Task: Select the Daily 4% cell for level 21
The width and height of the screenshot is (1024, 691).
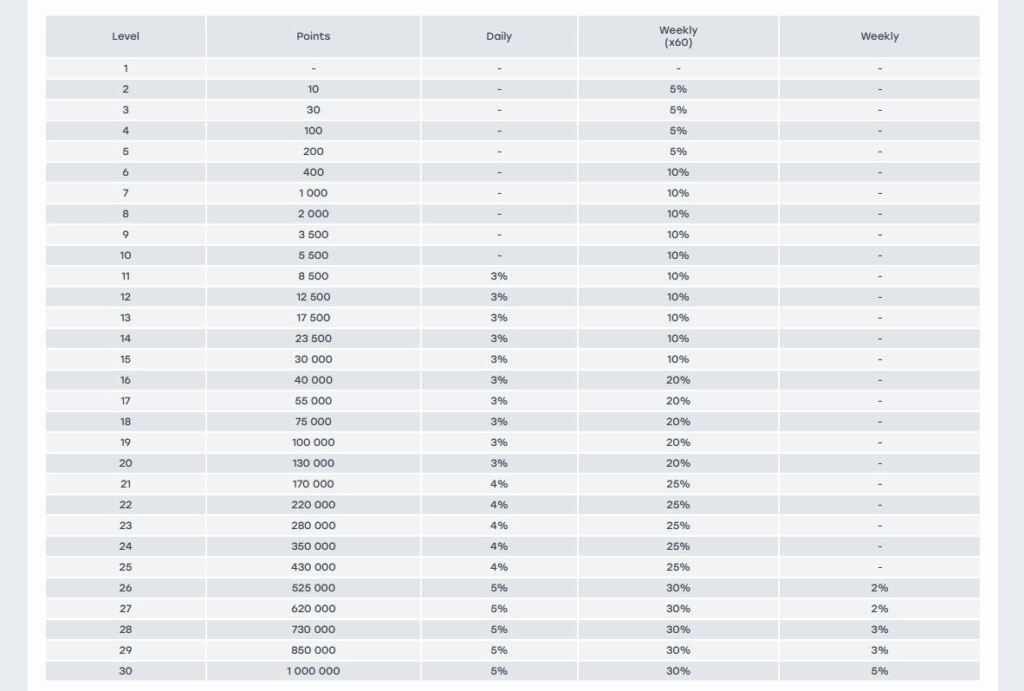Action: [499, 484]
